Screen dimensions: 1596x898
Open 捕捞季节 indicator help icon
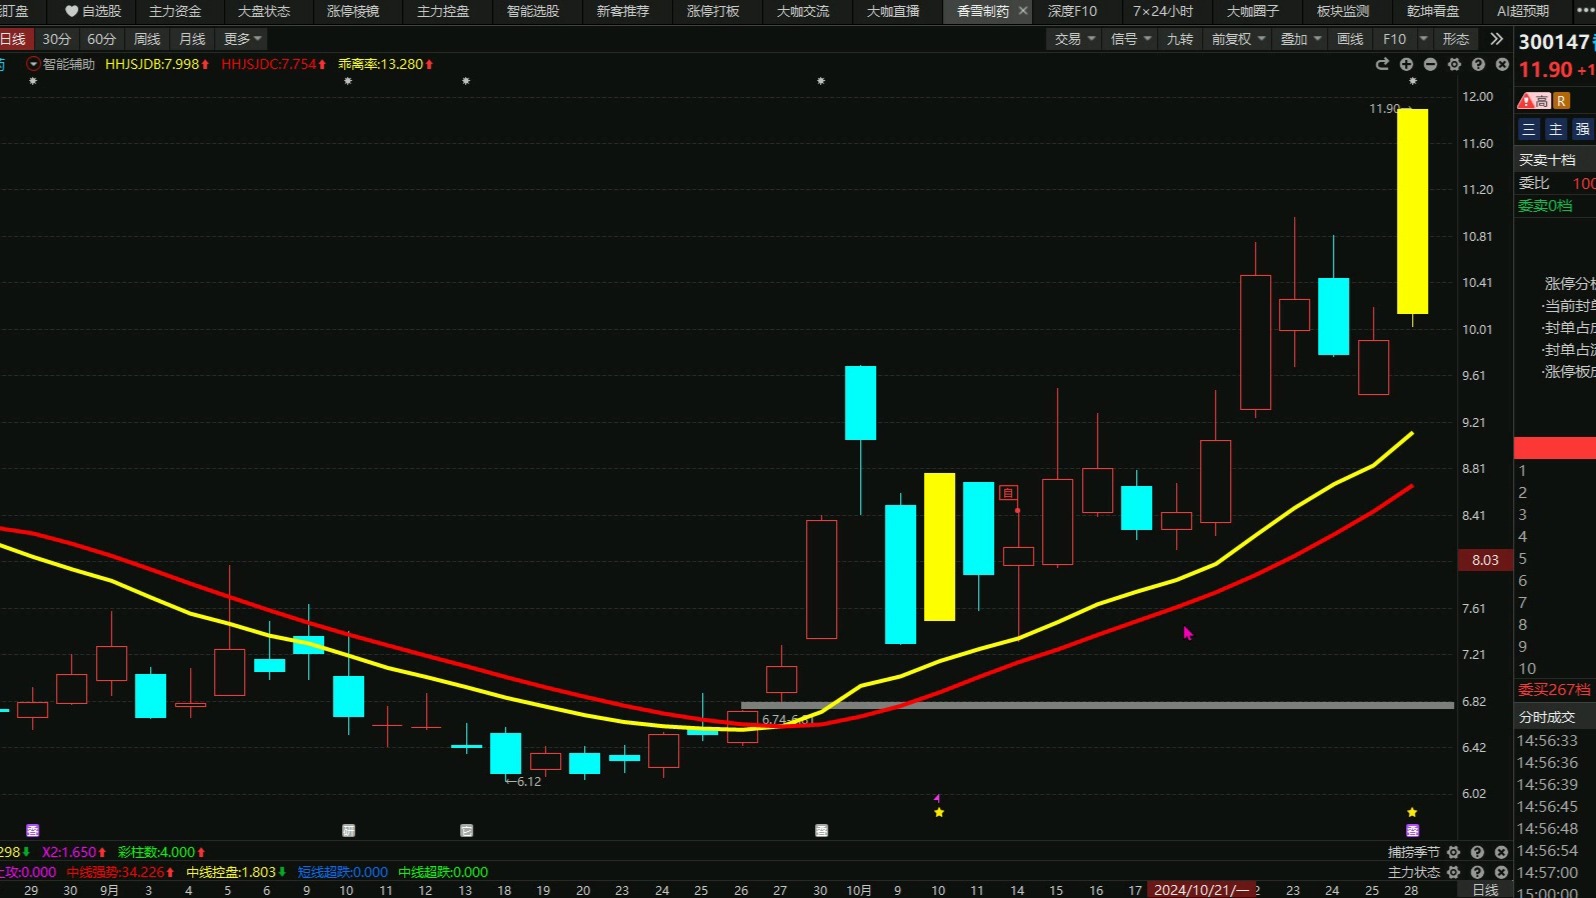click(x=1478, y=852)
